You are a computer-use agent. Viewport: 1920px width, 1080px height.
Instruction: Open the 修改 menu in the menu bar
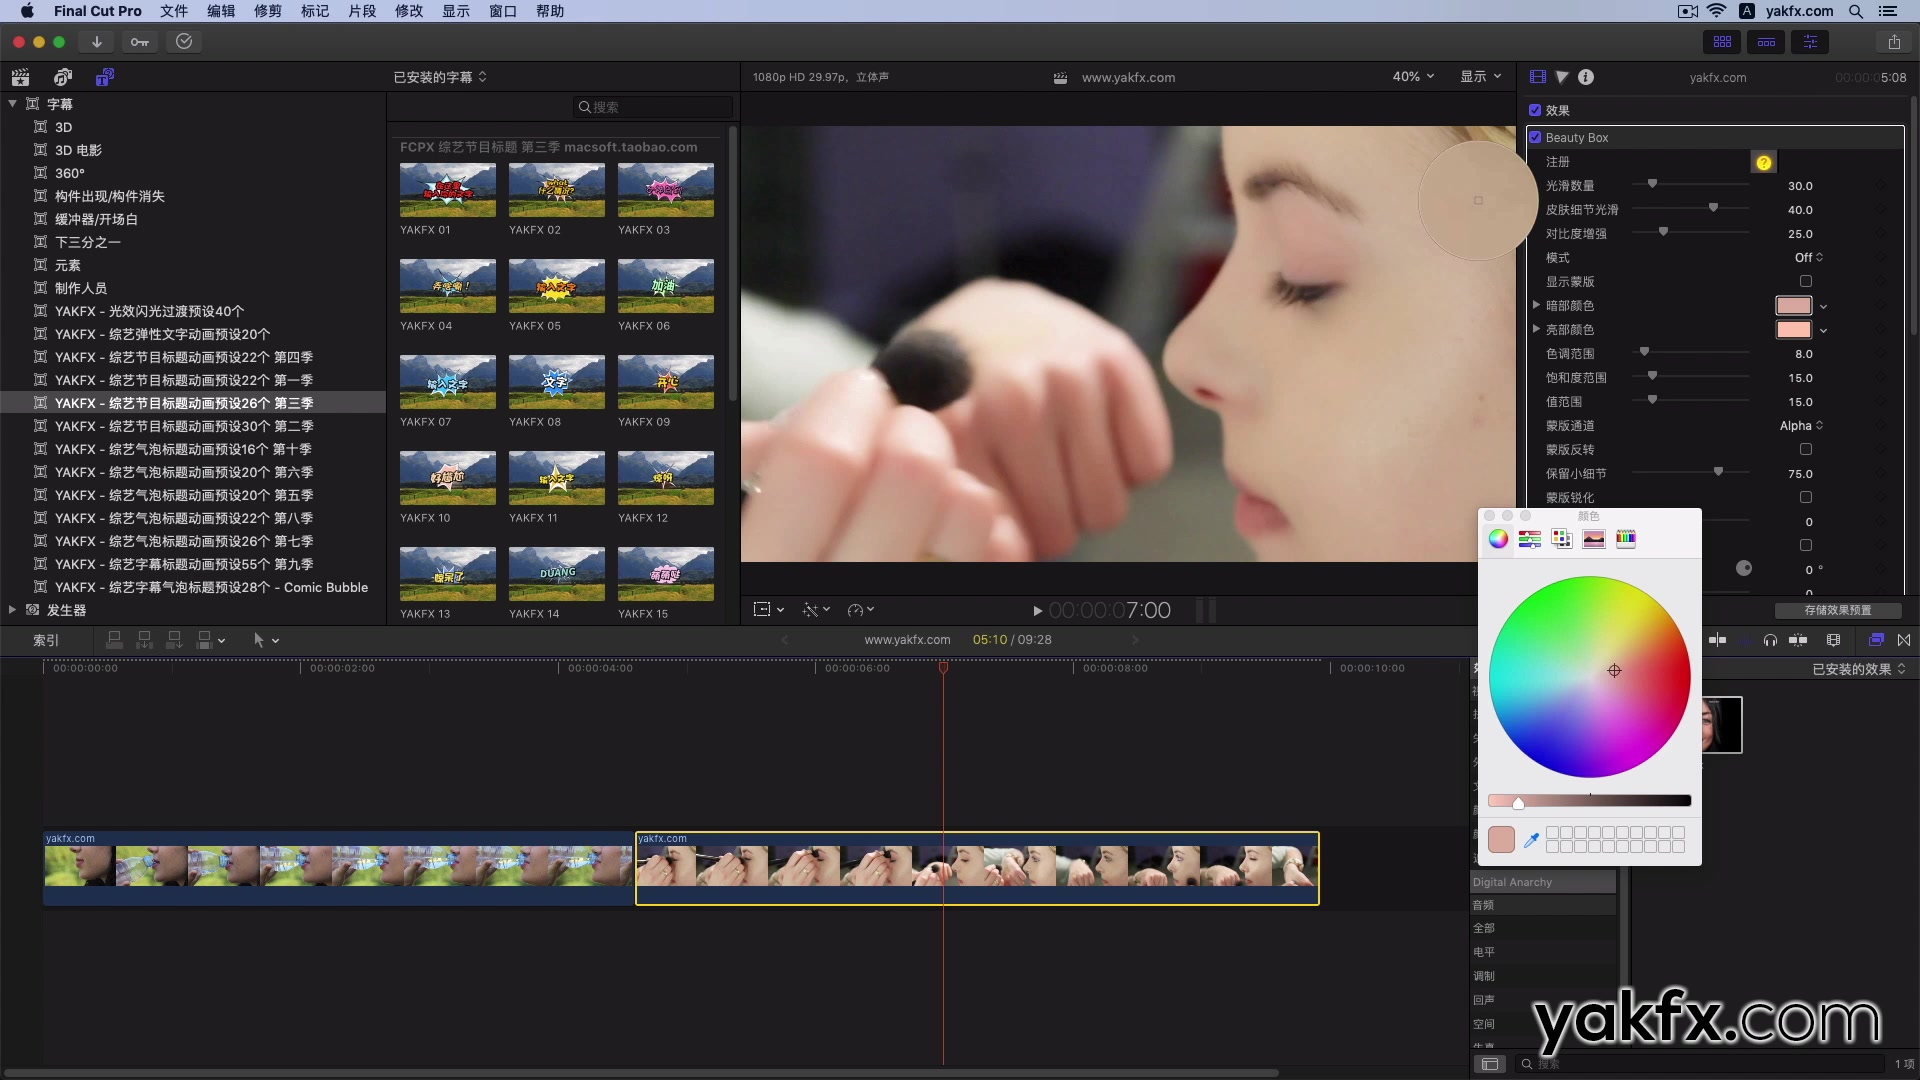[x=408, y=11]
